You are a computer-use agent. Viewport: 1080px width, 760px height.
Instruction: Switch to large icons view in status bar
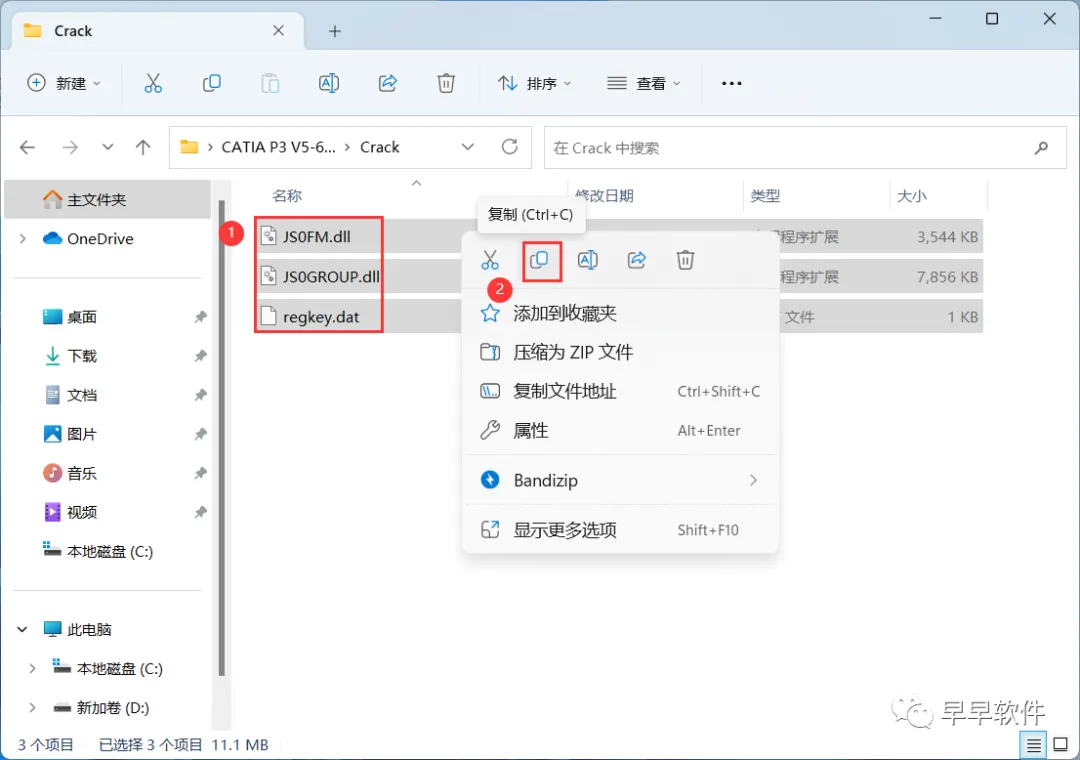(x=1061, y=745)
